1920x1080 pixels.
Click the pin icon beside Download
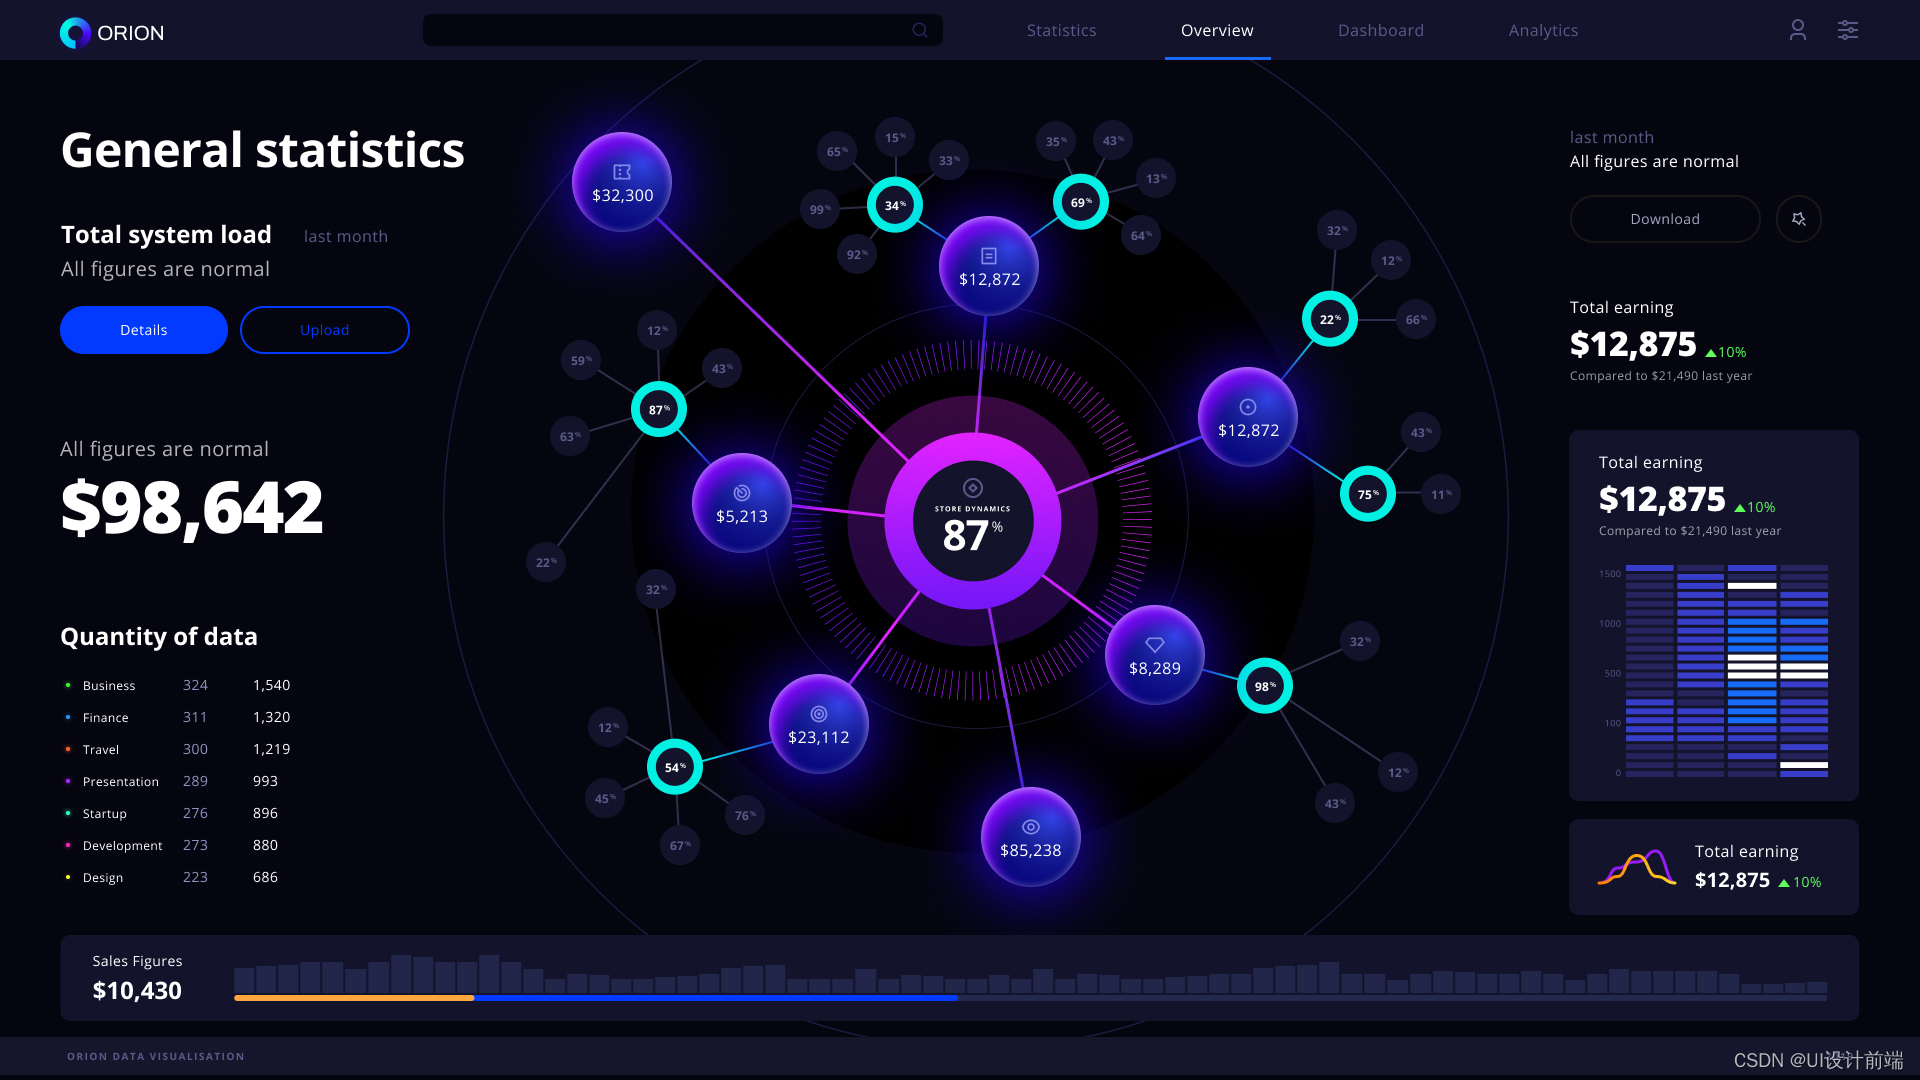[x=1798, y=219]
